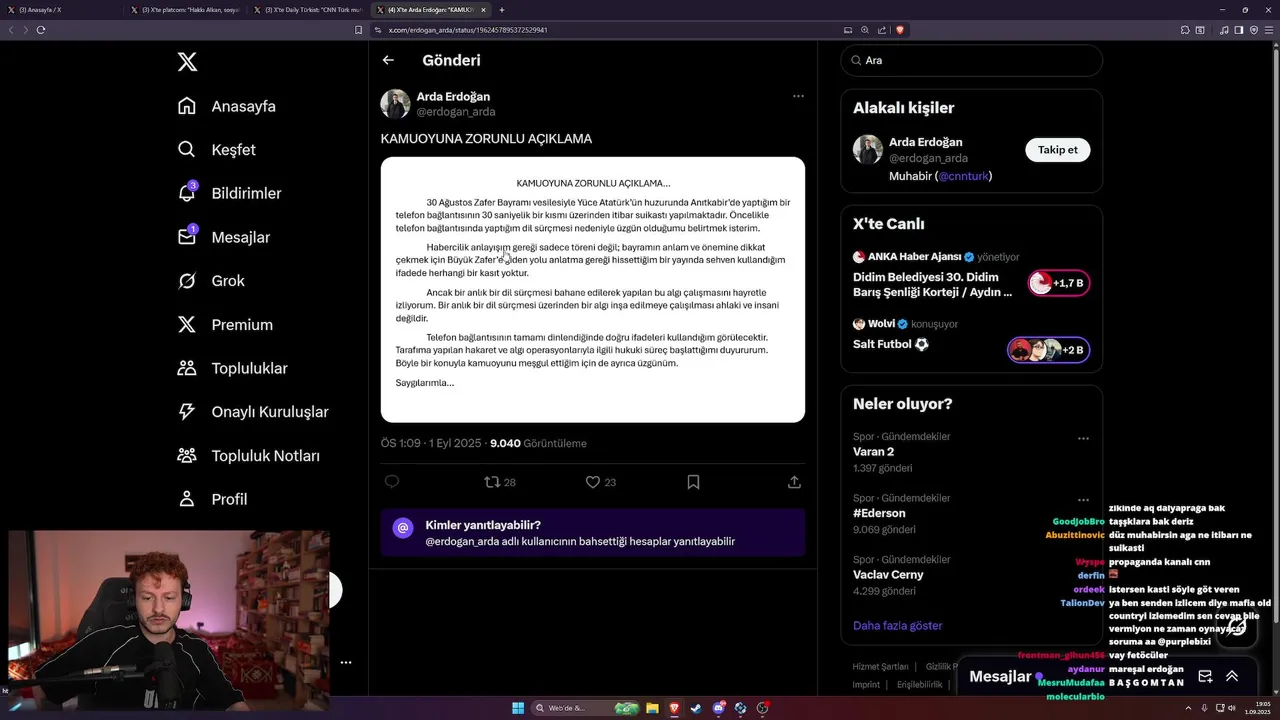This screenshot has height=720, width=1280.
Task: Expand the Mesajlar drawer with arrows
Action: pos(1232,676)
